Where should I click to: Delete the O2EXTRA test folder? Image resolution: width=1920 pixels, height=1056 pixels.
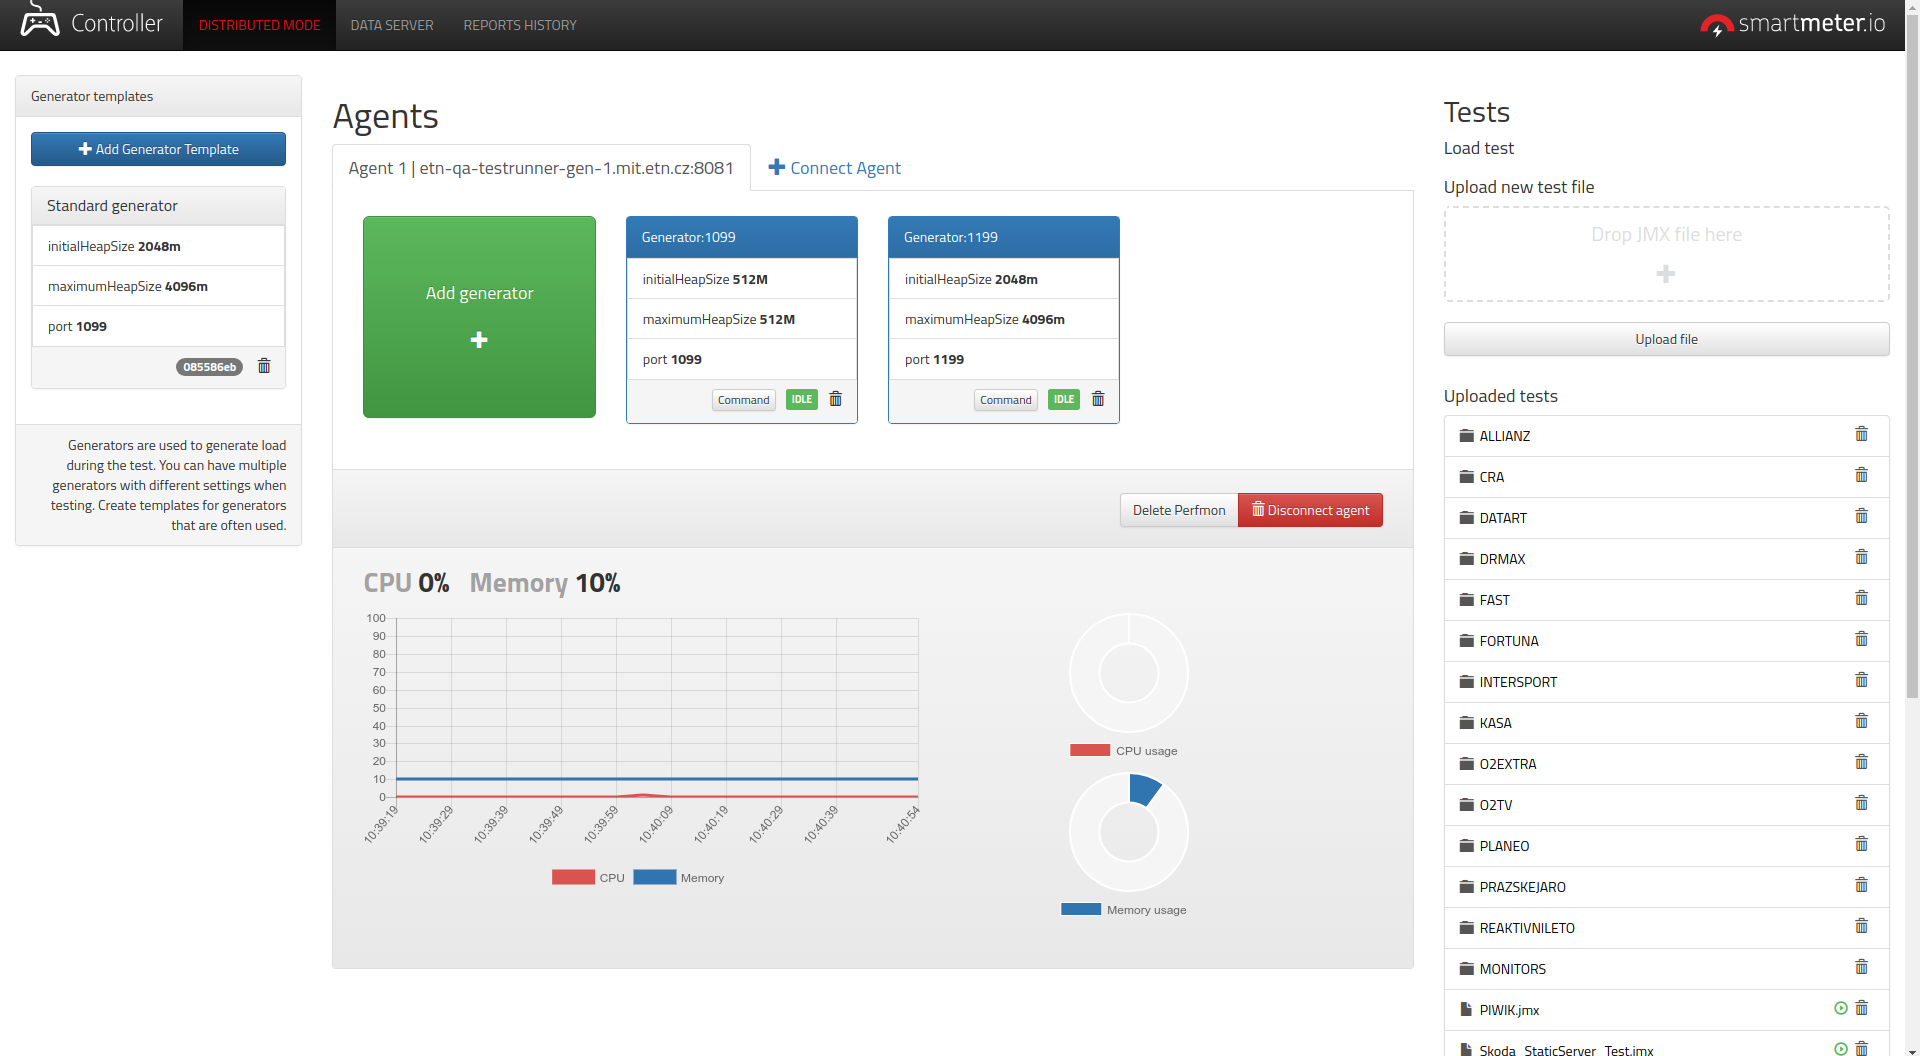pyautogui.click(x=1861, y=762)
